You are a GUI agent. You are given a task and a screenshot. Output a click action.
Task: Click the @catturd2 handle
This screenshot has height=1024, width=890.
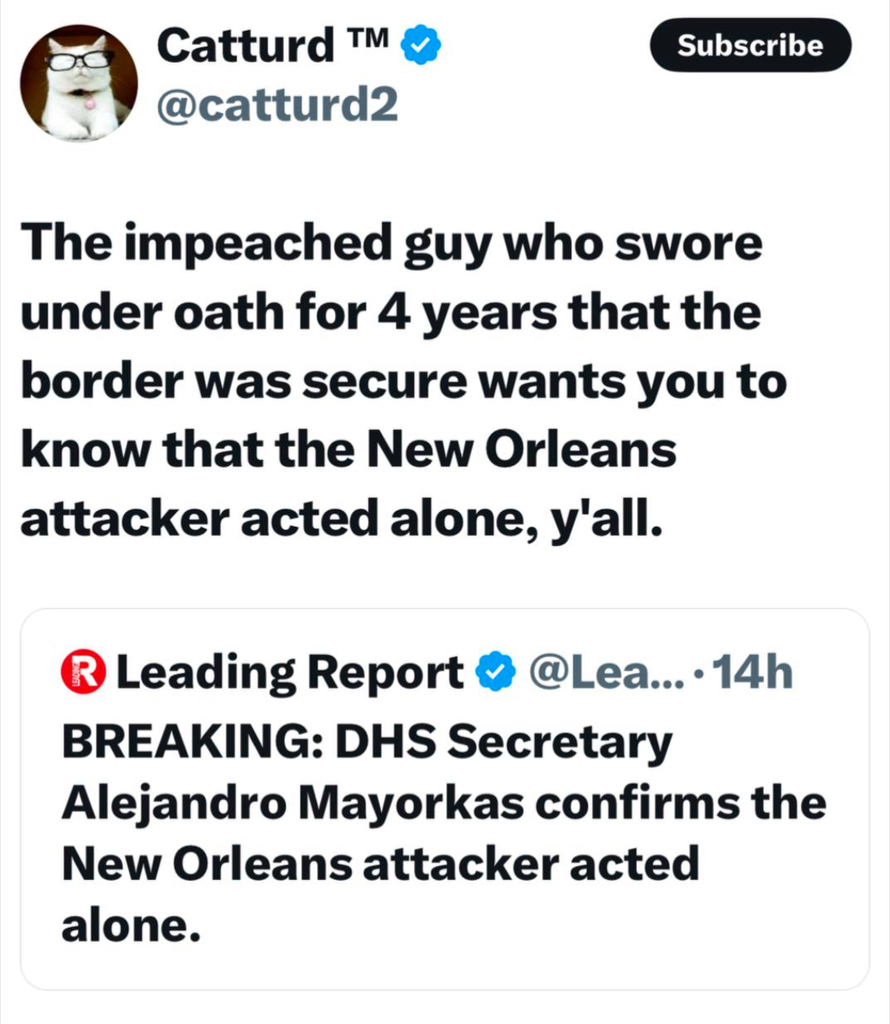tap(277, 105)
